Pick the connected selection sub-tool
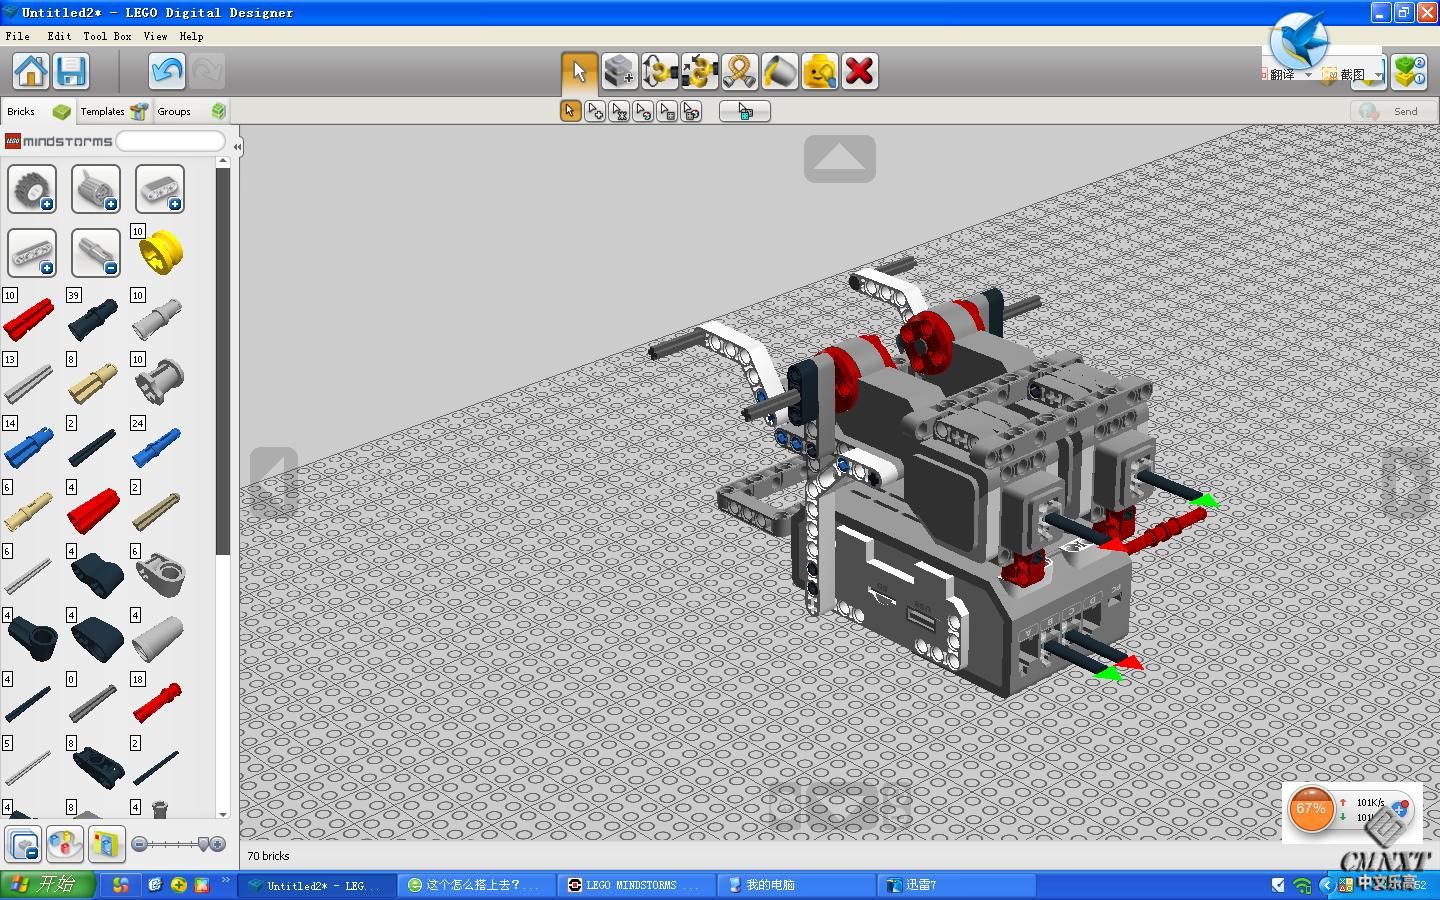Image resolution: width=1440 pixels, height=900 pixels. point(619,111)
